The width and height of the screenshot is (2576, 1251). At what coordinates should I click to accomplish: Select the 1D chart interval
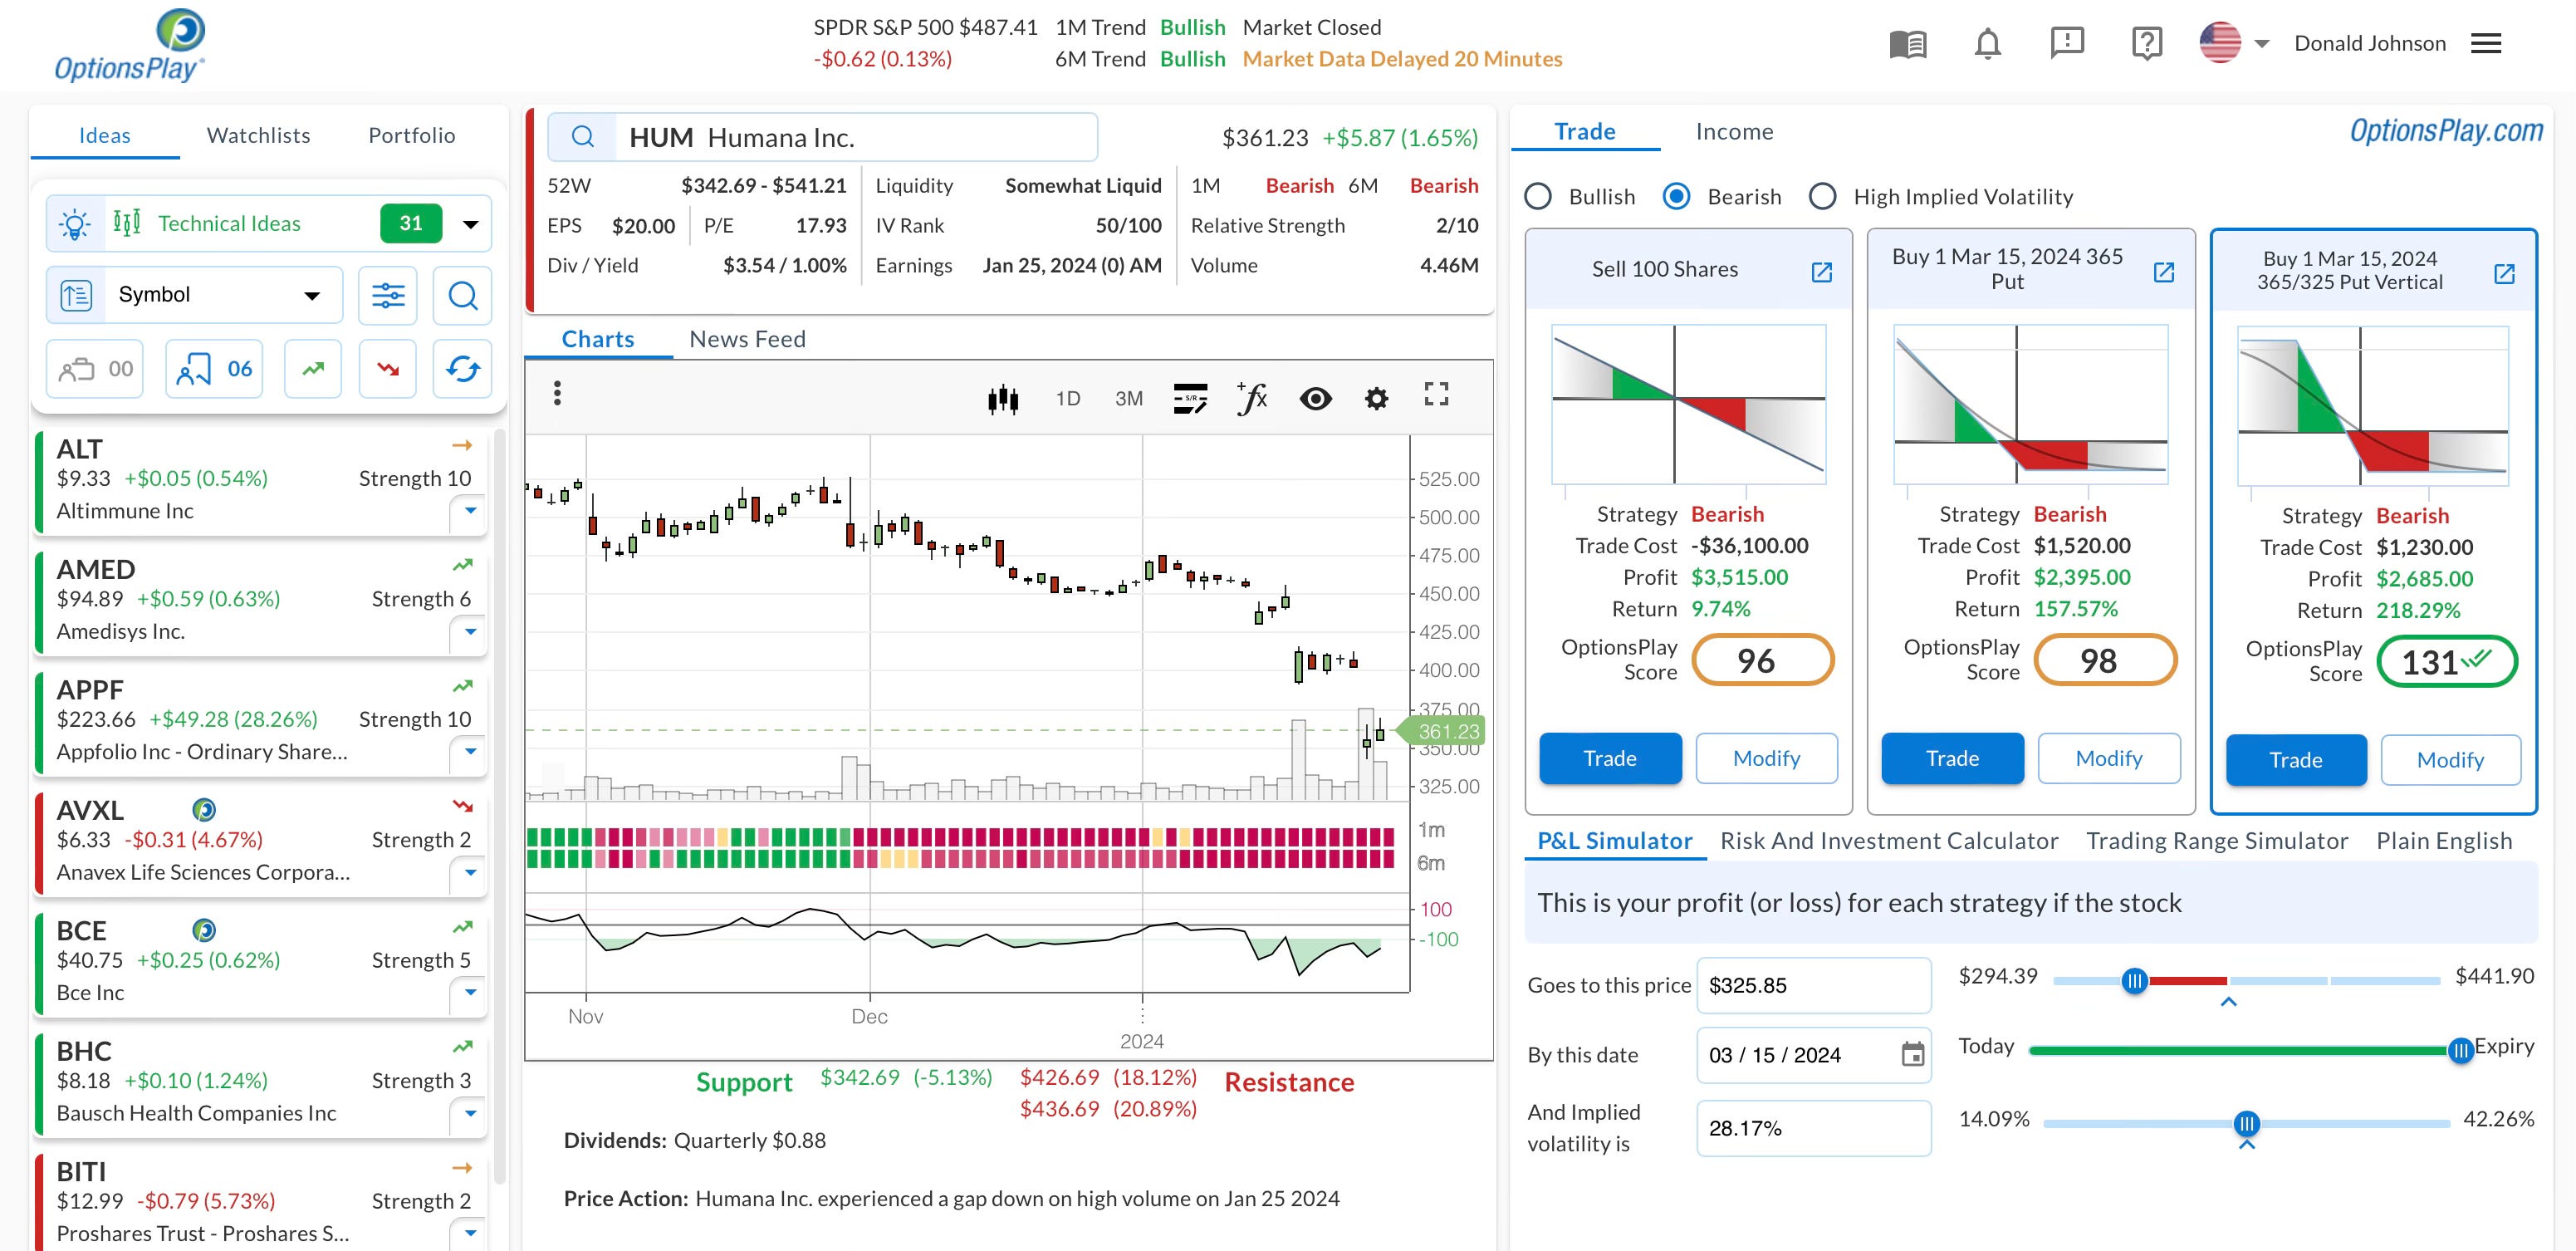(x=1068, y=398)
